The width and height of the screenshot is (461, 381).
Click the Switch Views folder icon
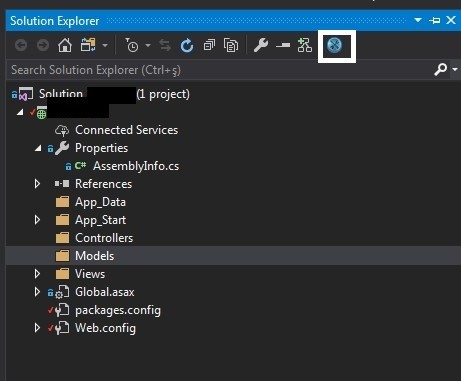[x=88, y=45]
